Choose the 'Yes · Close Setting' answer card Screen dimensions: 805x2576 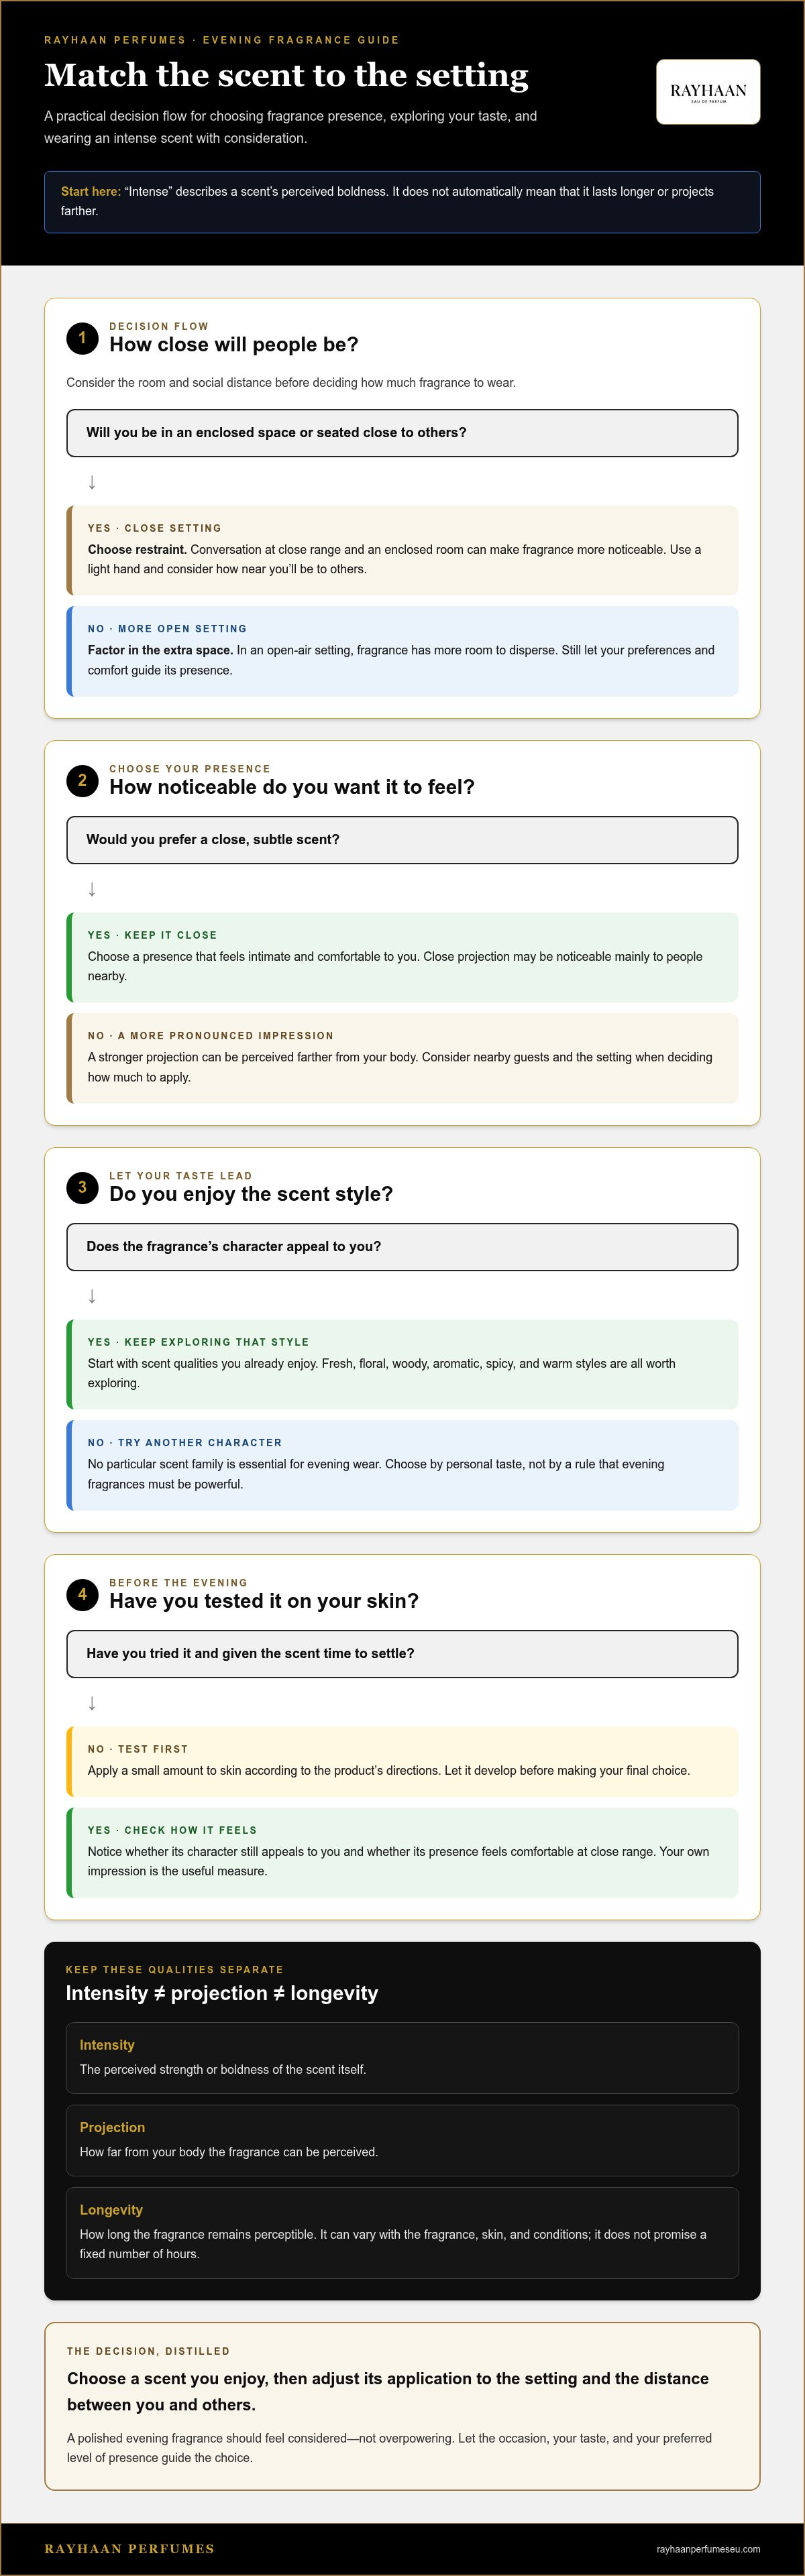click(x=402, y=550)
